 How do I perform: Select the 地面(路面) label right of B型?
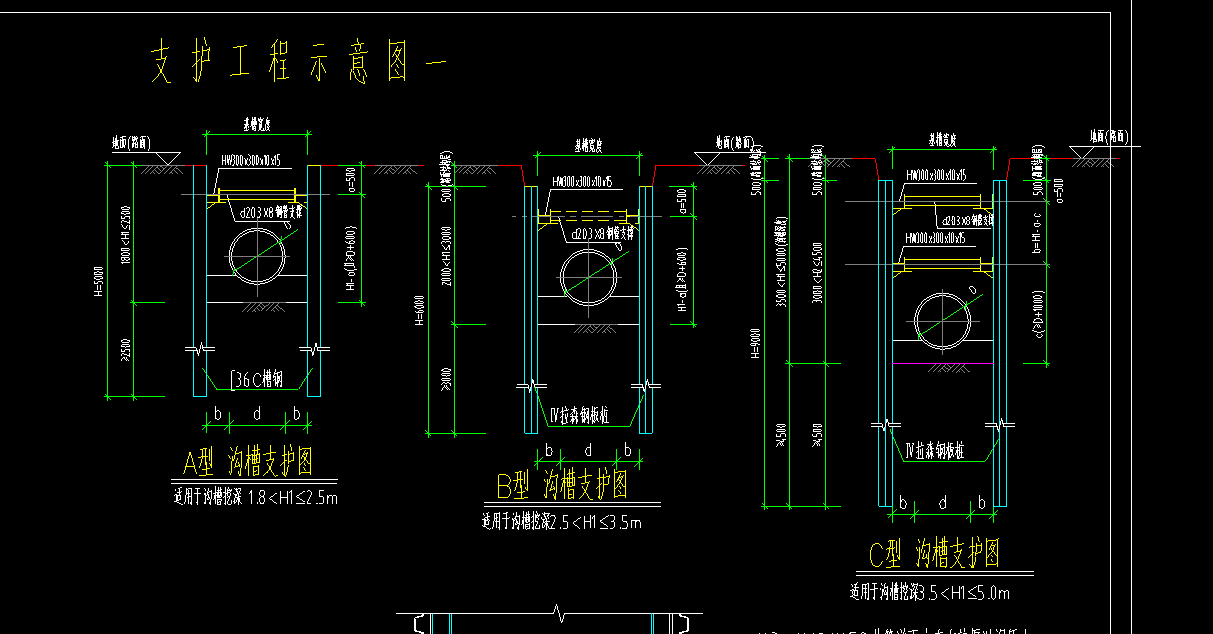(735, 142)
